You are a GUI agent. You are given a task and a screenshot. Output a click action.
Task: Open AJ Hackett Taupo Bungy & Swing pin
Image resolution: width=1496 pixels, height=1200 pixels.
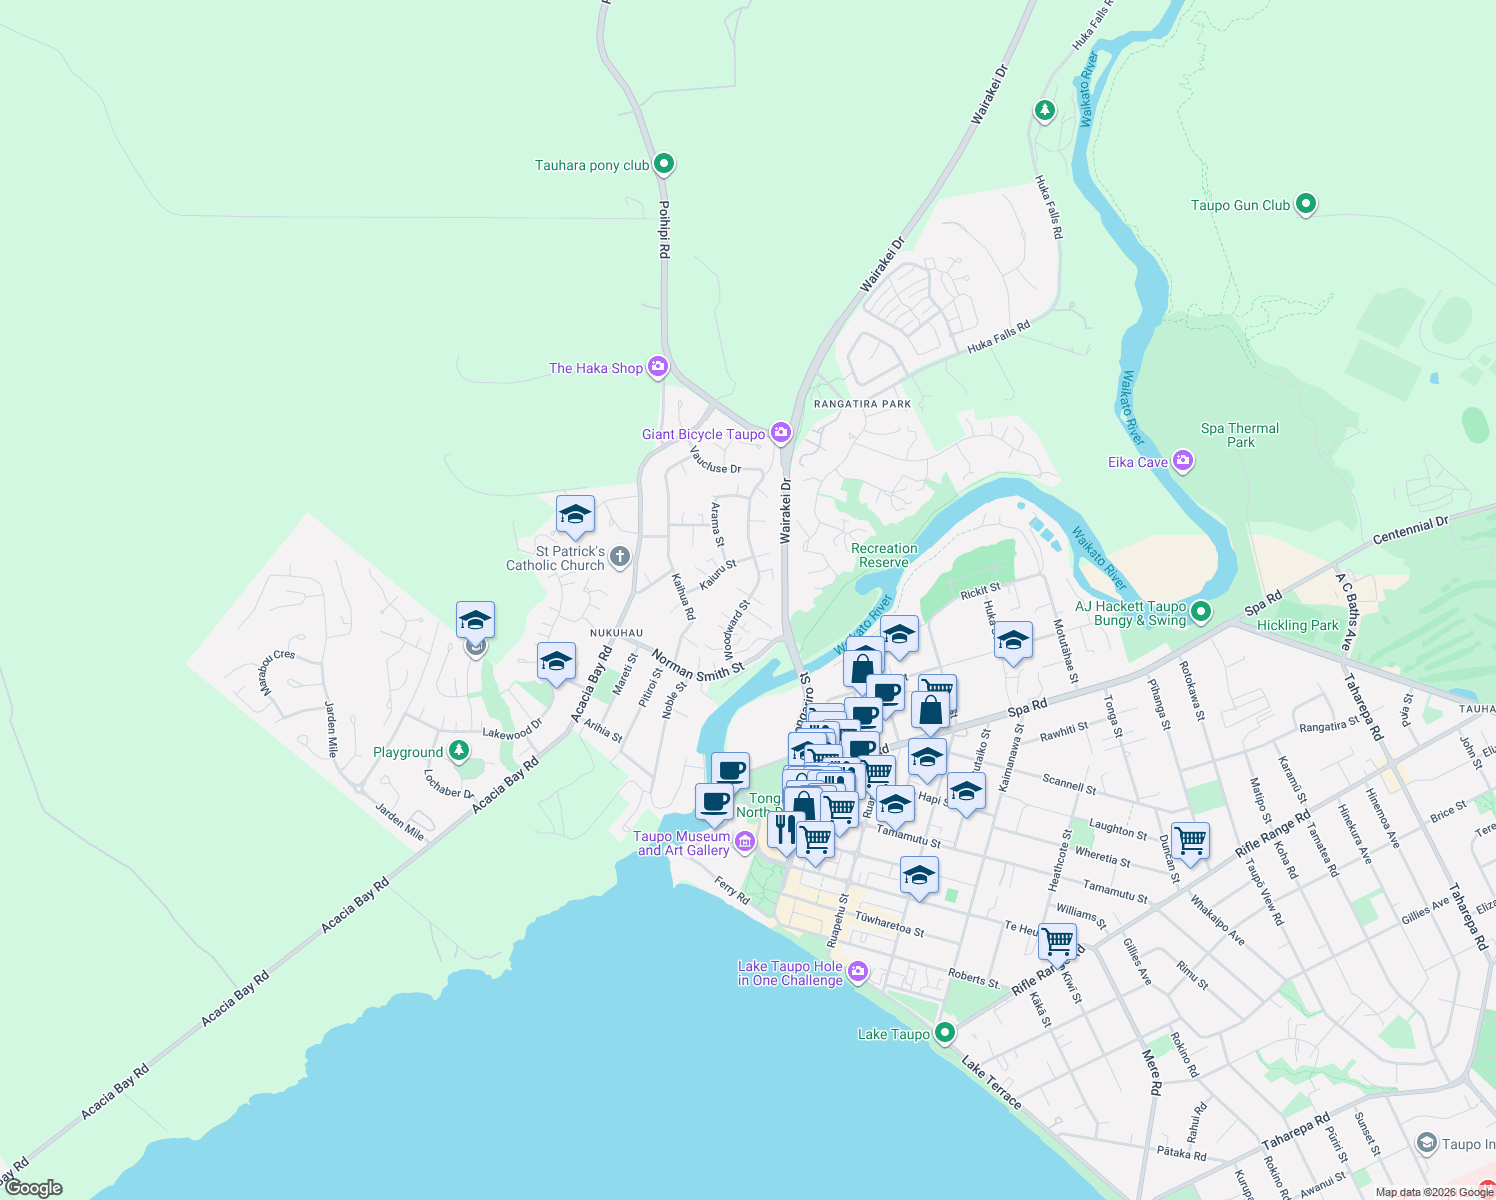(1201, 611)
